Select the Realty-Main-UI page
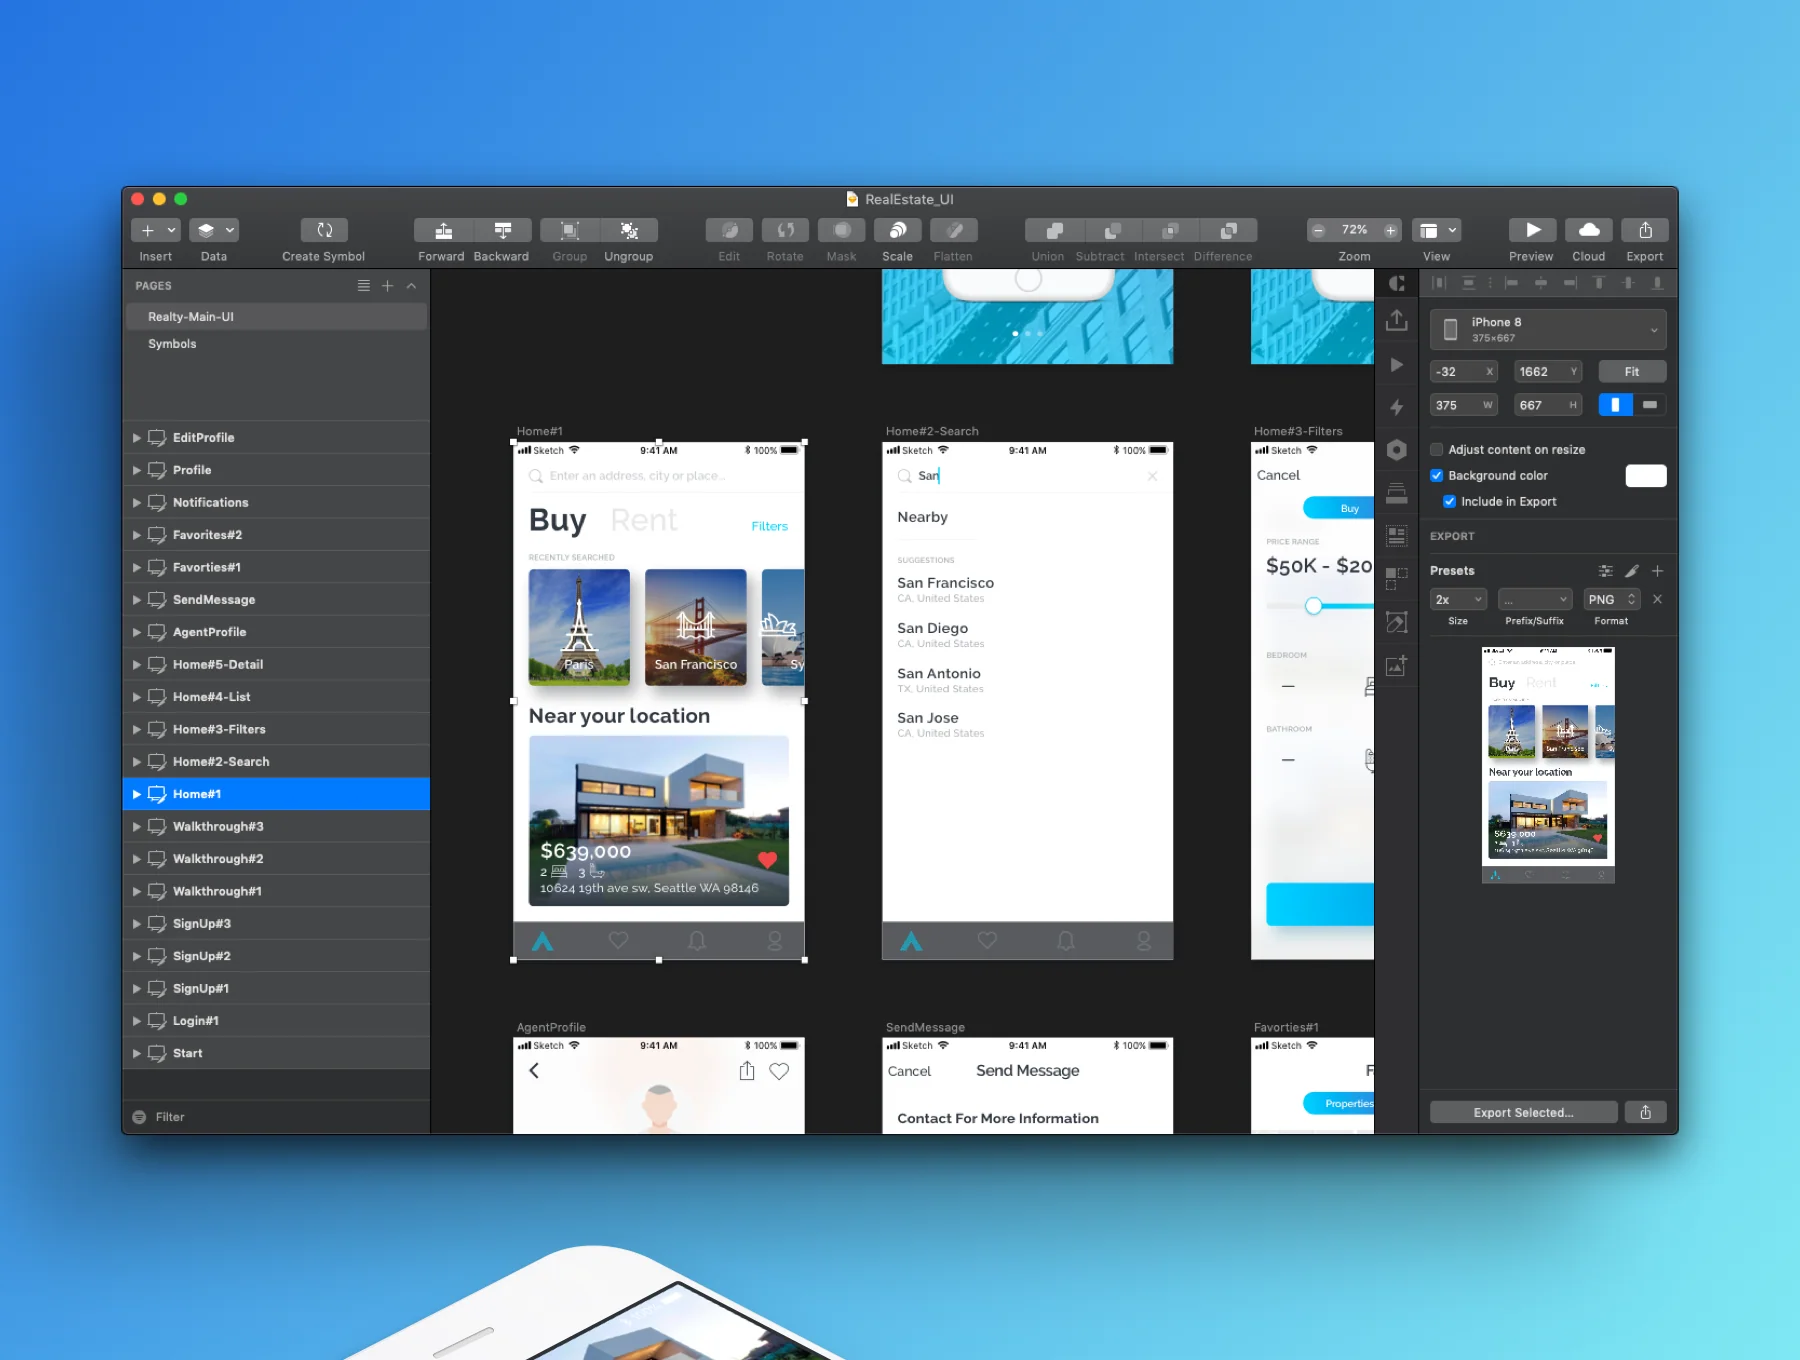Viewport: 1800px width, 1360px height. click(x=276, y=317)
